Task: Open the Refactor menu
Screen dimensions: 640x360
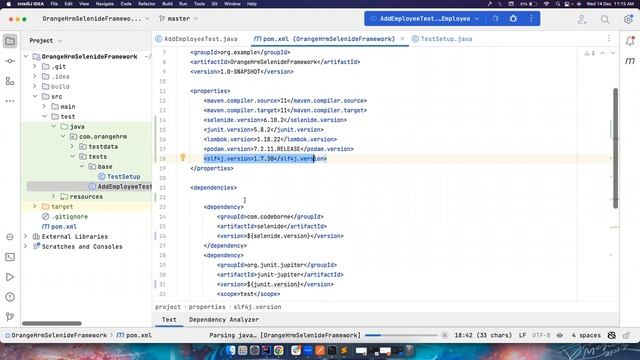Action: pyautogui.click(x=146, y=4)
